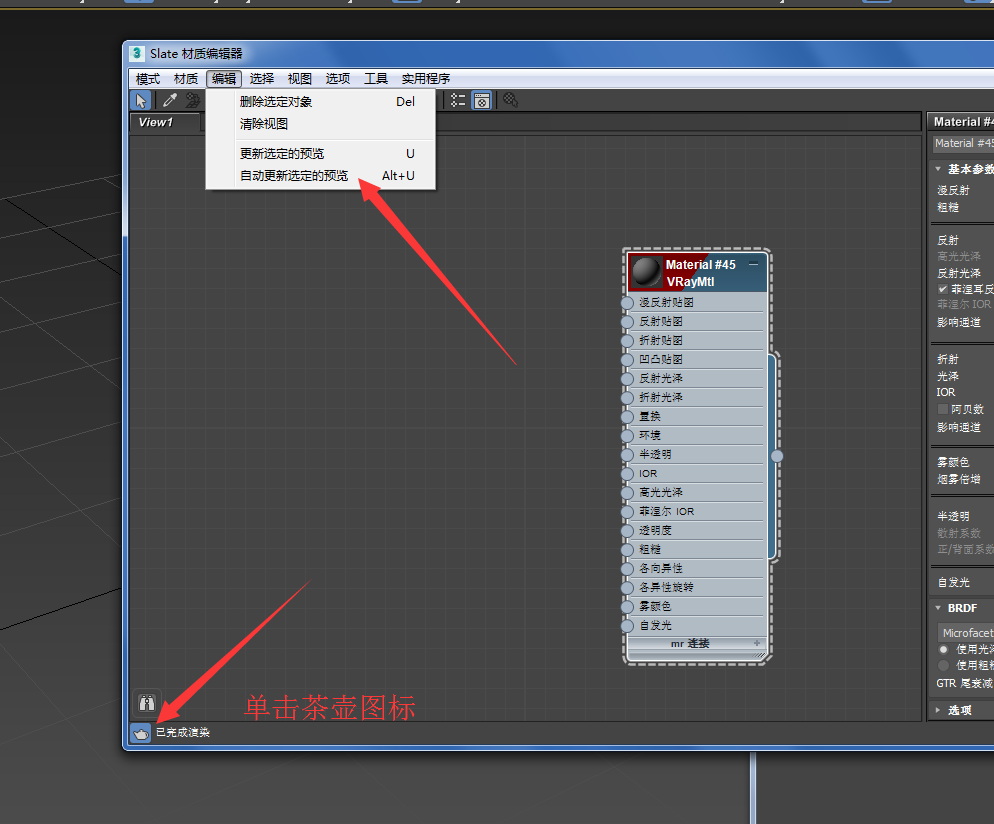Click the 反射贴图 input socket
This screenshot has height=824, width=994.
pos(627,322)
